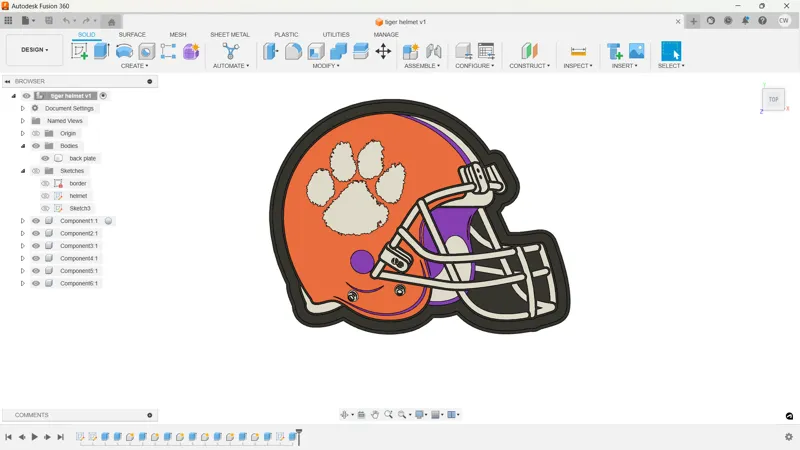Screen dimensions: 800x450
Task: Open timeline settings gear
Action: 789,437
